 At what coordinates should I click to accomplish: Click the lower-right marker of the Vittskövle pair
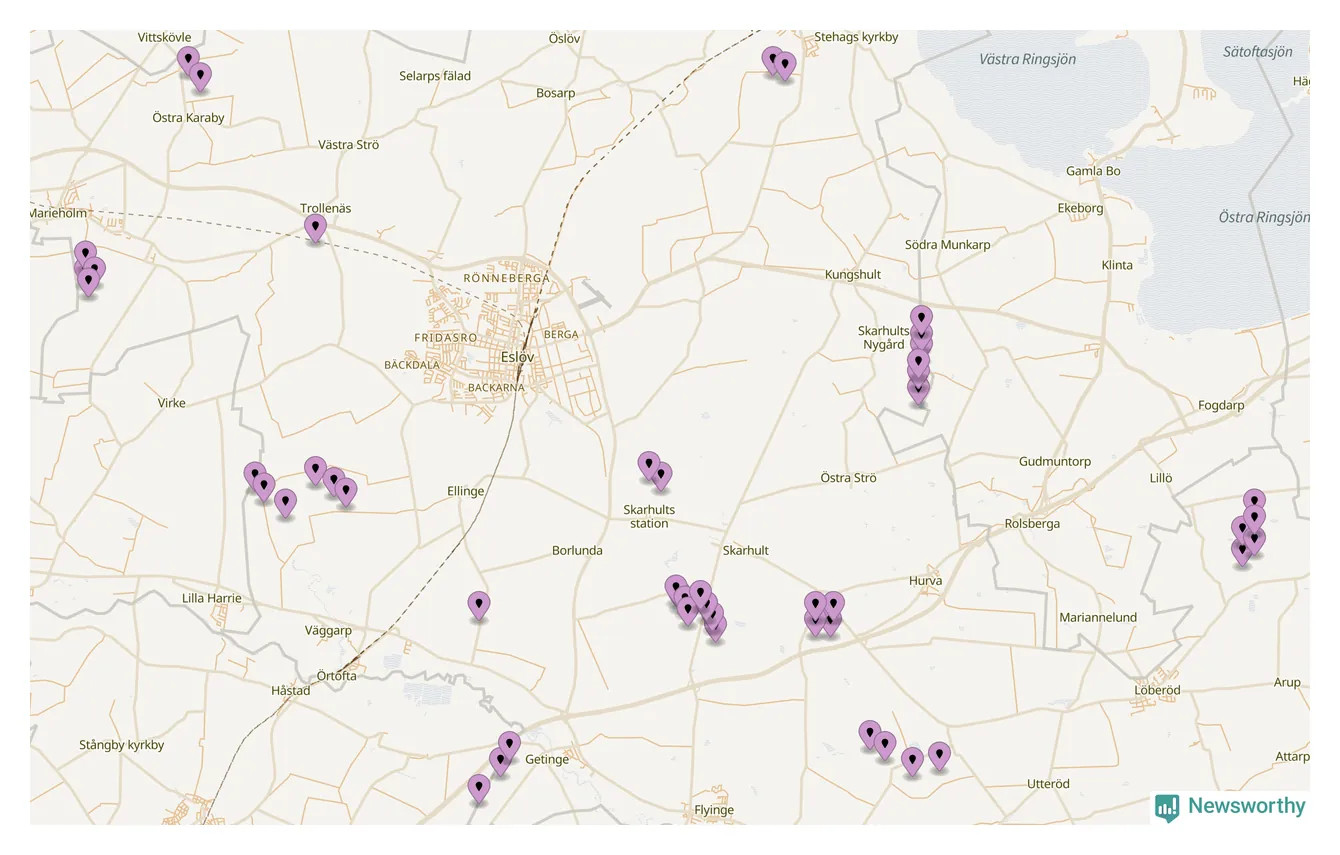(200, 76)
